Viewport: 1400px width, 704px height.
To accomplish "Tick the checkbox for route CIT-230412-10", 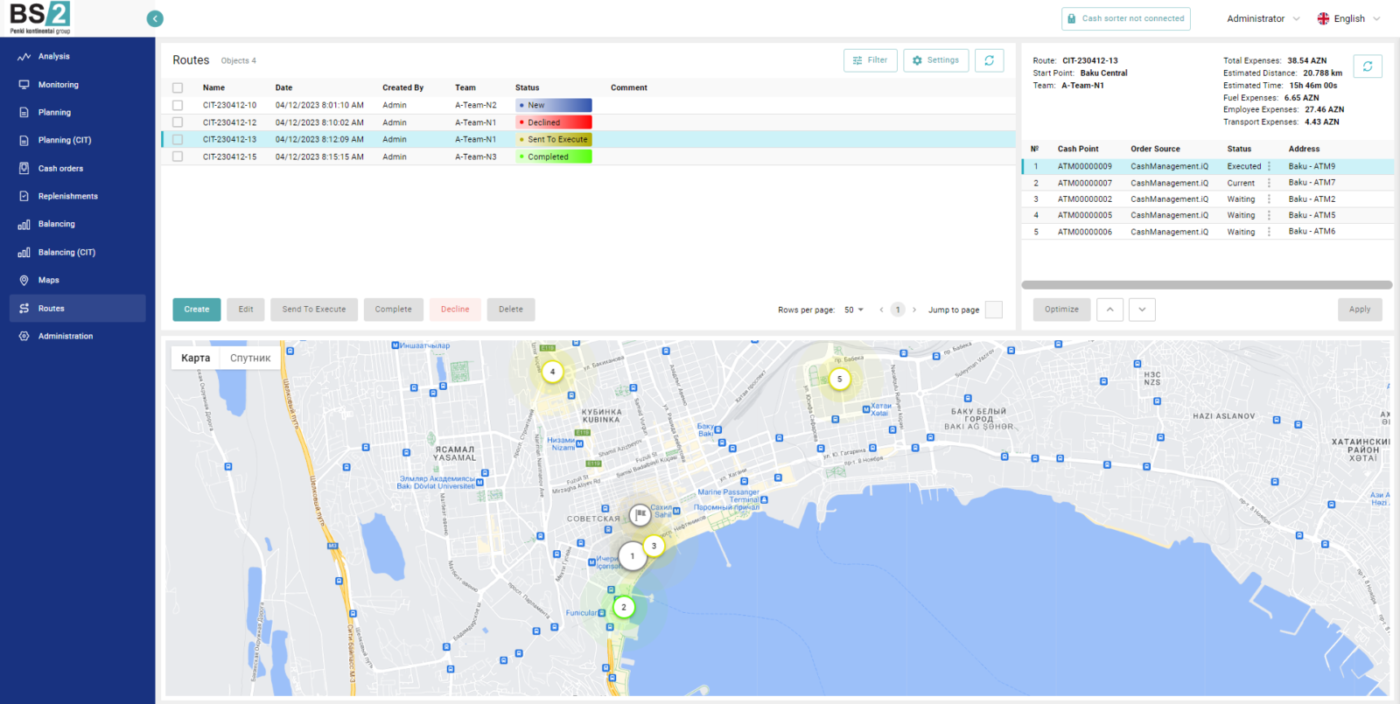I will point(177,105).
